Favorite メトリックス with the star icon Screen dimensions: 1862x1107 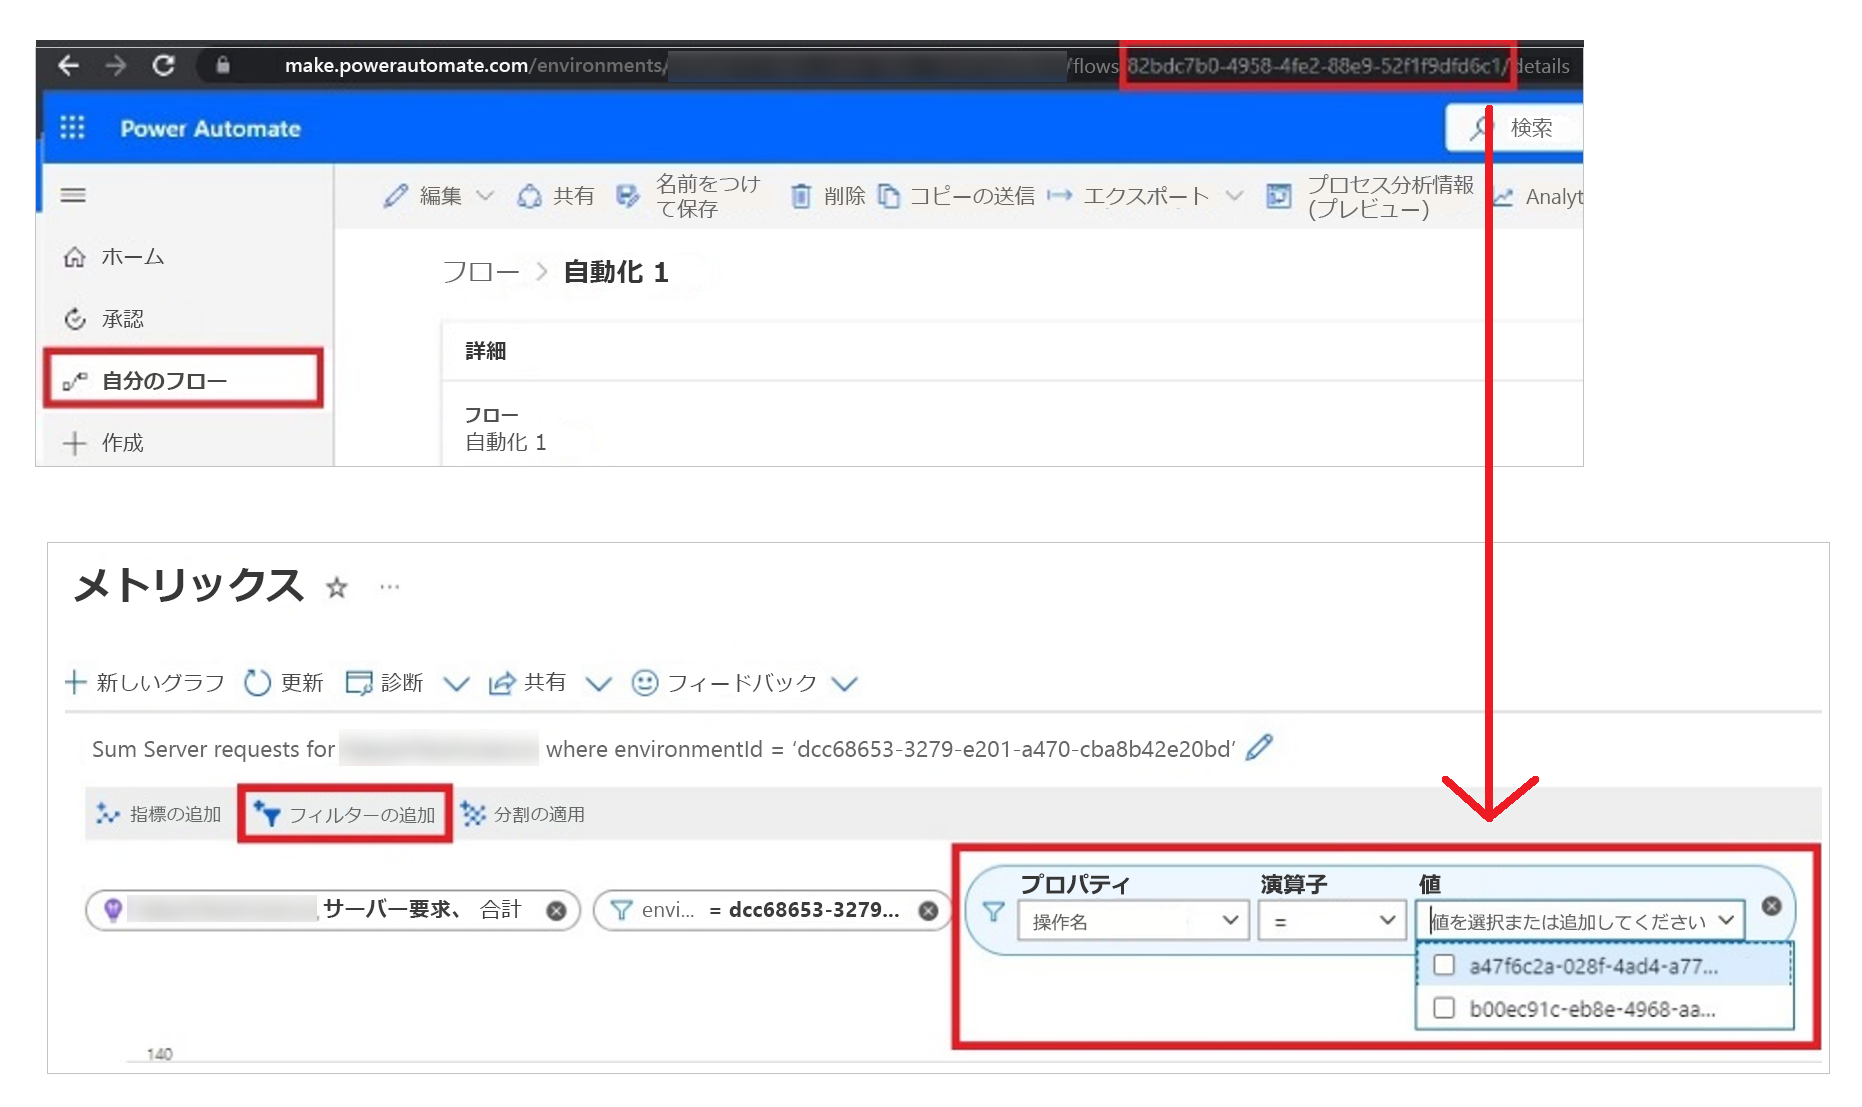click(x=337, y=588)
